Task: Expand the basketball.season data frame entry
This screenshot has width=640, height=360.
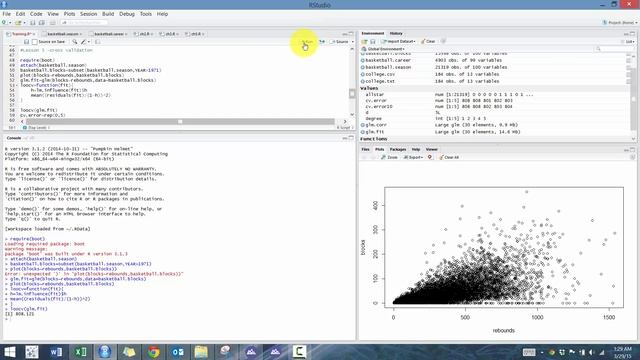Action: click(x=363, y=67)
